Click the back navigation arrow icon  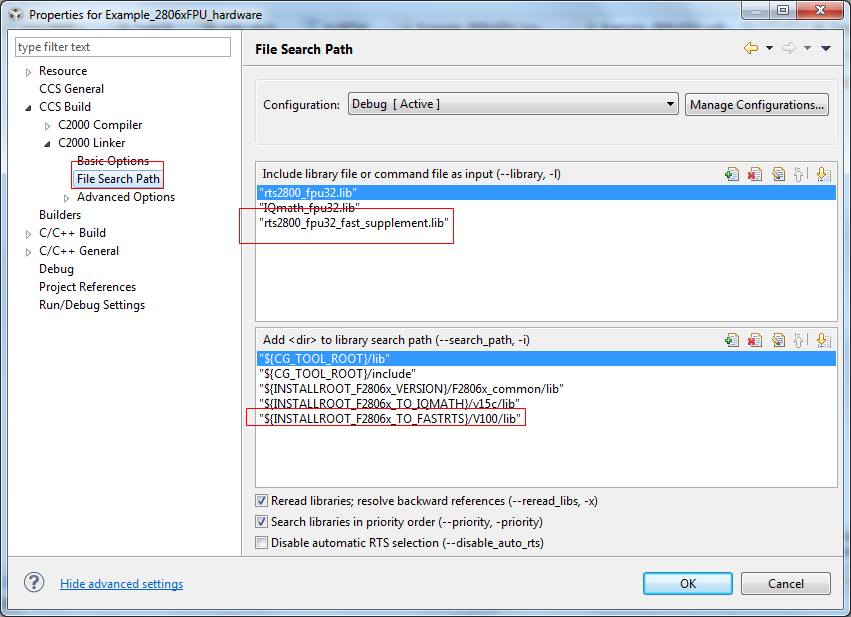750,48
